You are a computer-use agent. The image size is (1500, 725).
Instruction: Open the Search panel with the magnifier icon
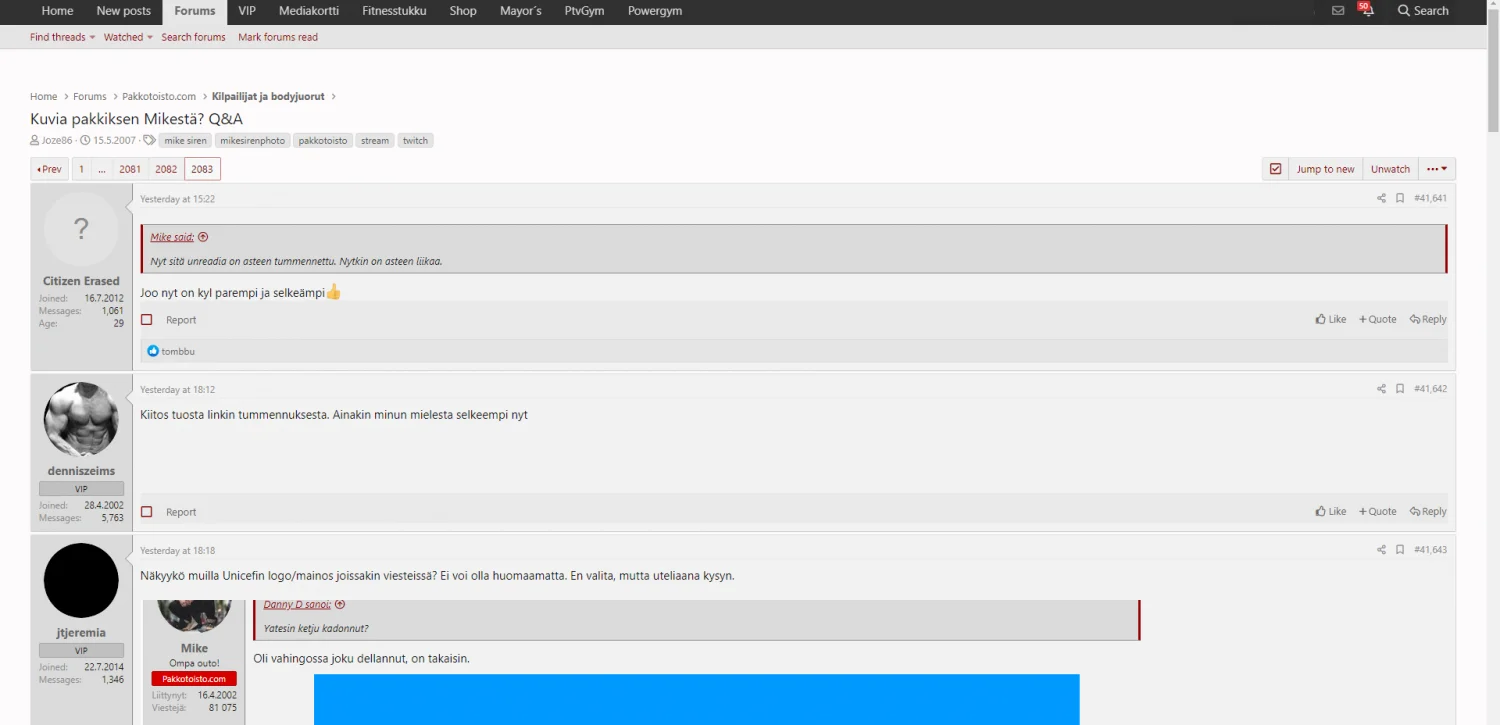pyautogui.click(x=1422, y=11)
